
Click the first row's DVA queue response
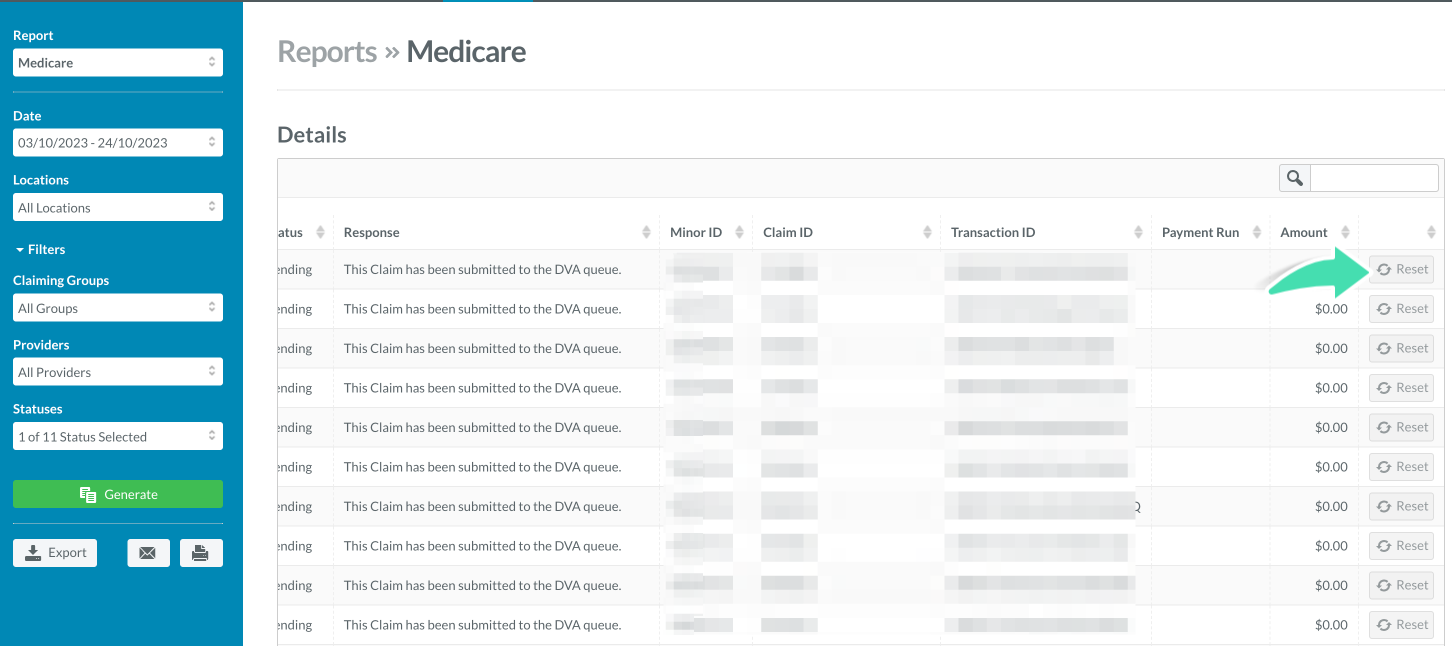(x=482, y=269)
